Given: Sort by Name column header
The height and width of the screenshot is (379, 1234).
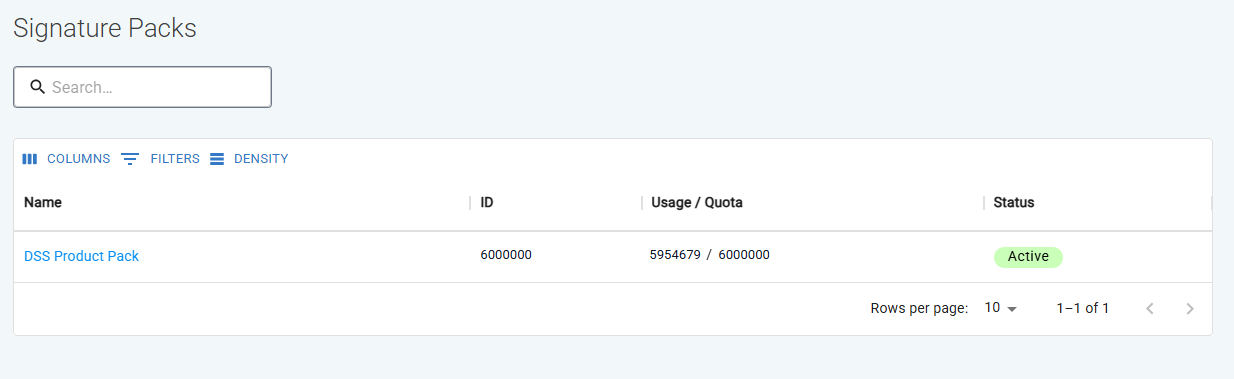Looking at the screenshot, I should pyautogui.click(x=43, y=202).
